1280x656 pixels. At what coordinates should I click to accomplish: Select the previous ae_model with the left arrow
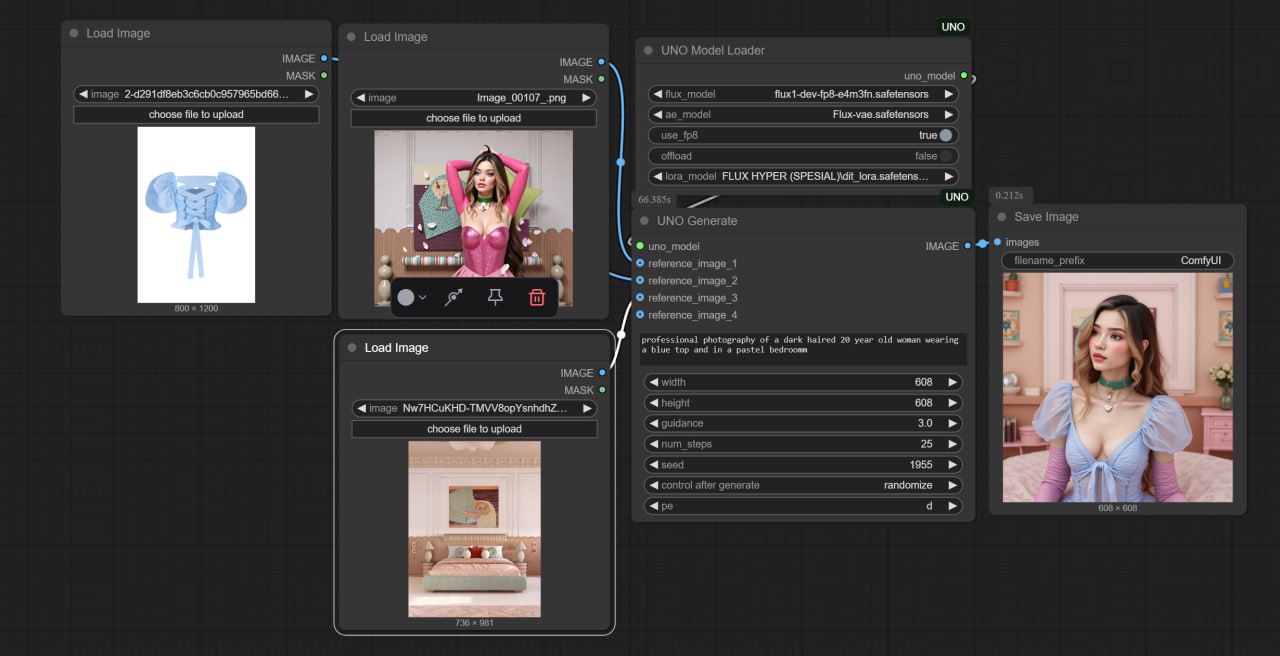657,115
